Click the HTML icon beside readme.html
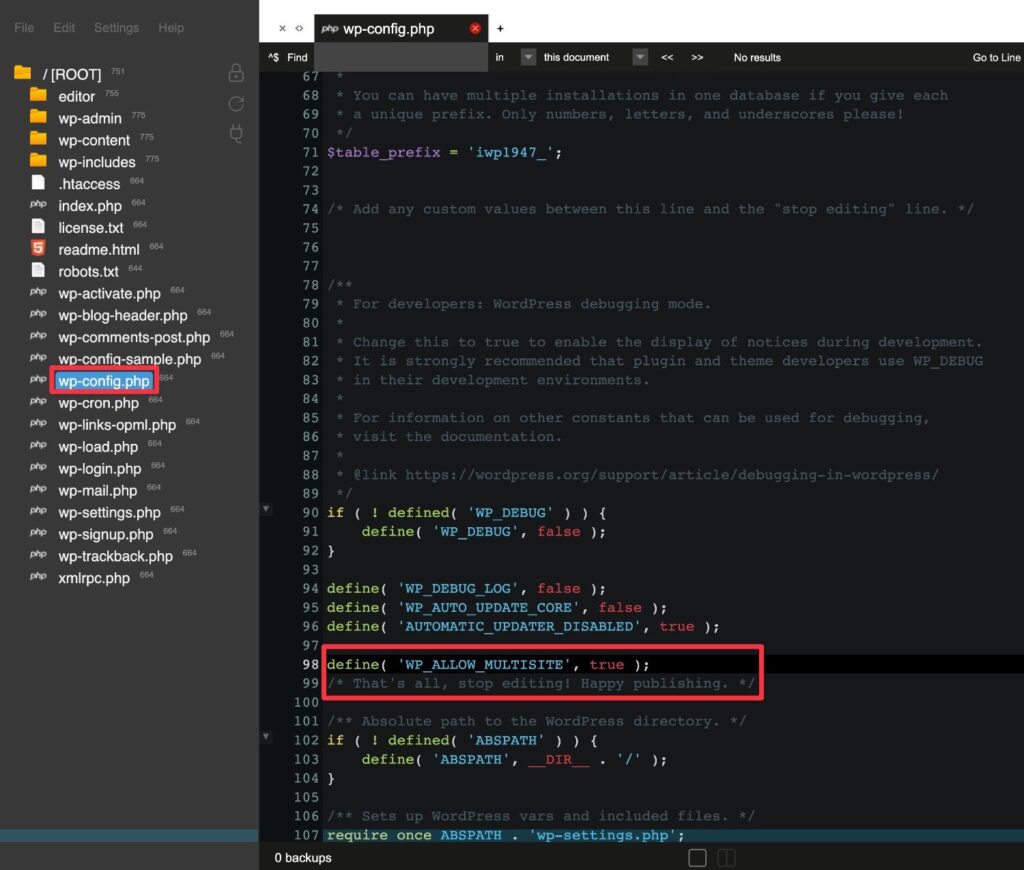This screenshot has height=870, width=1024. pyautogui.click(x=37, y=249)
